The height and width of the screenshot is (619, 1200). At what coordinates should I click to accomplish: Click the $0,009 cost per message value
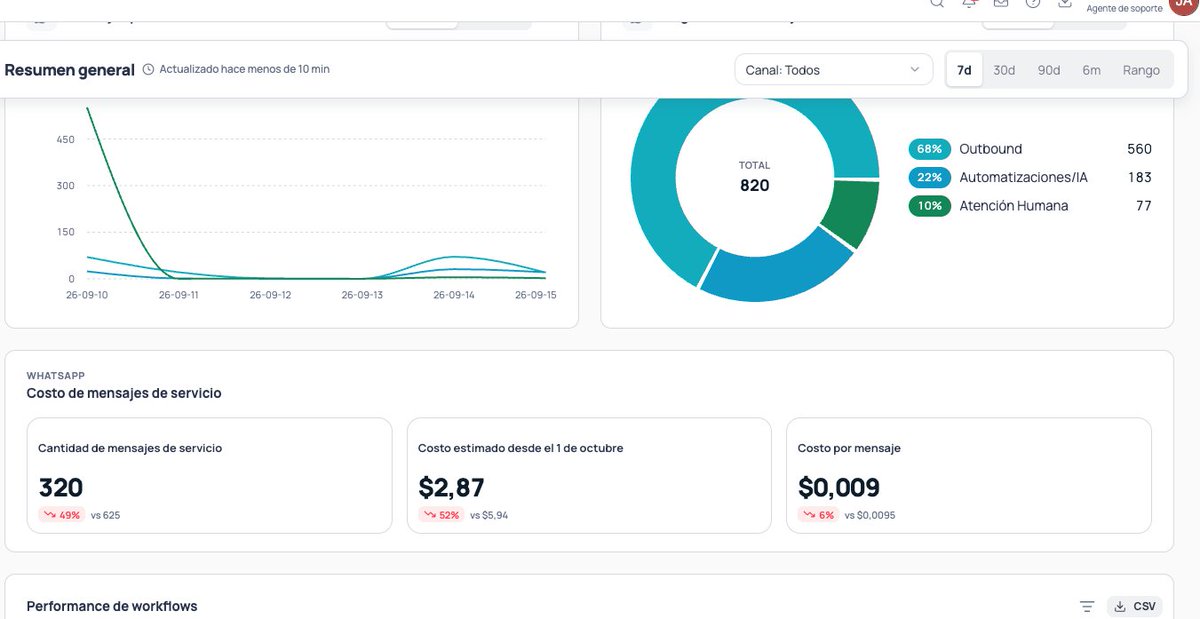click(x=839, y=487)
